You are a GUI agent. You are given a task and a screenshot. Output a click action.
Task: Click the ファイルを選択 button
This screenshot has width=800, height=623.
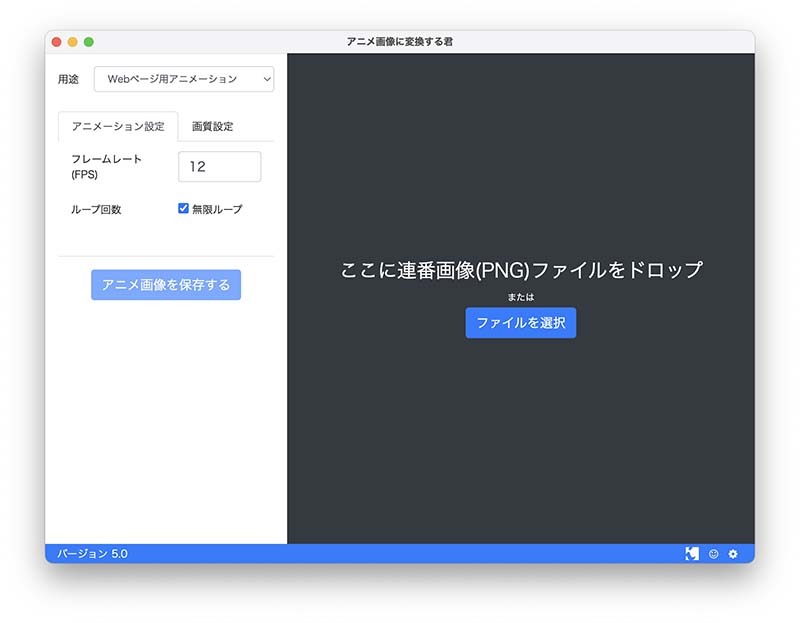coord(520,323)
